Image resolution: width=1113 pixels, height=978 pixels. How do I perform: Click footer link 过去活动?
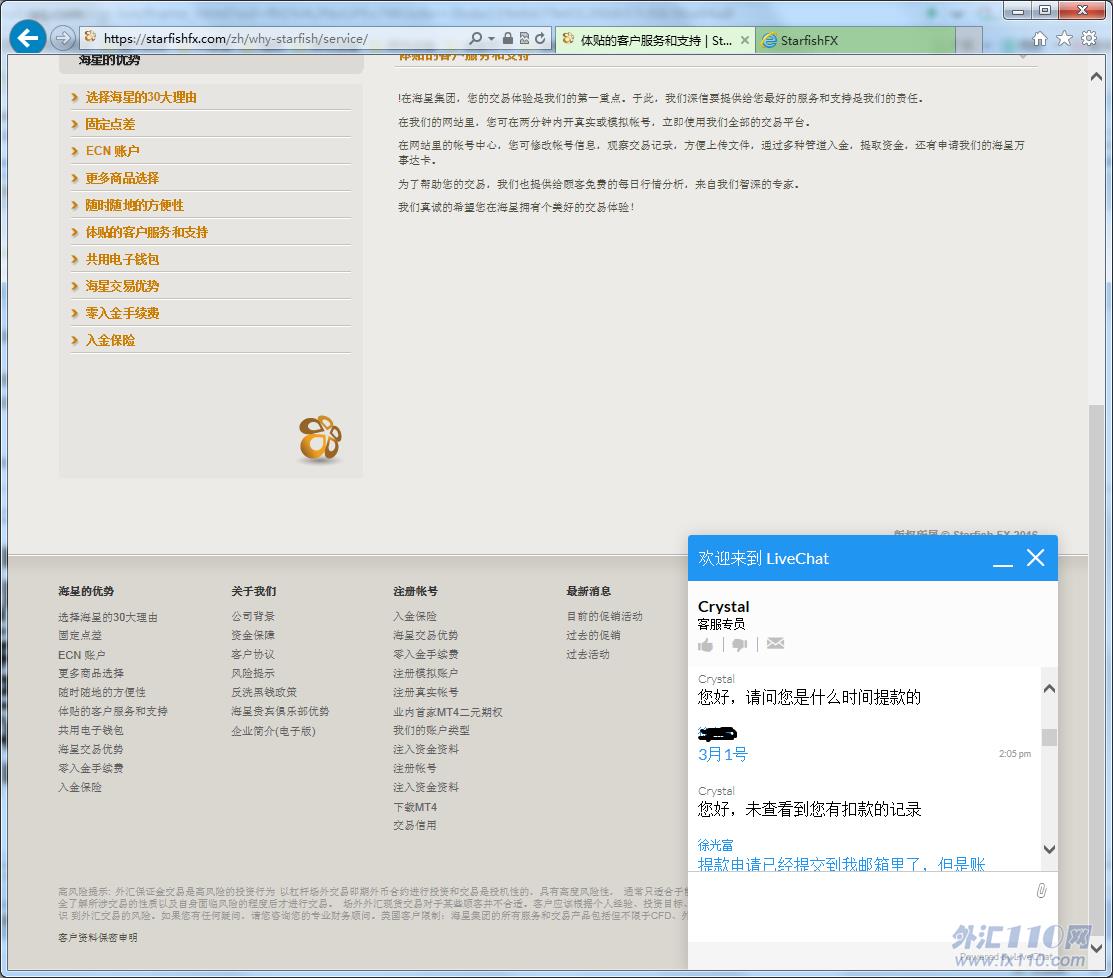[588, 654]
